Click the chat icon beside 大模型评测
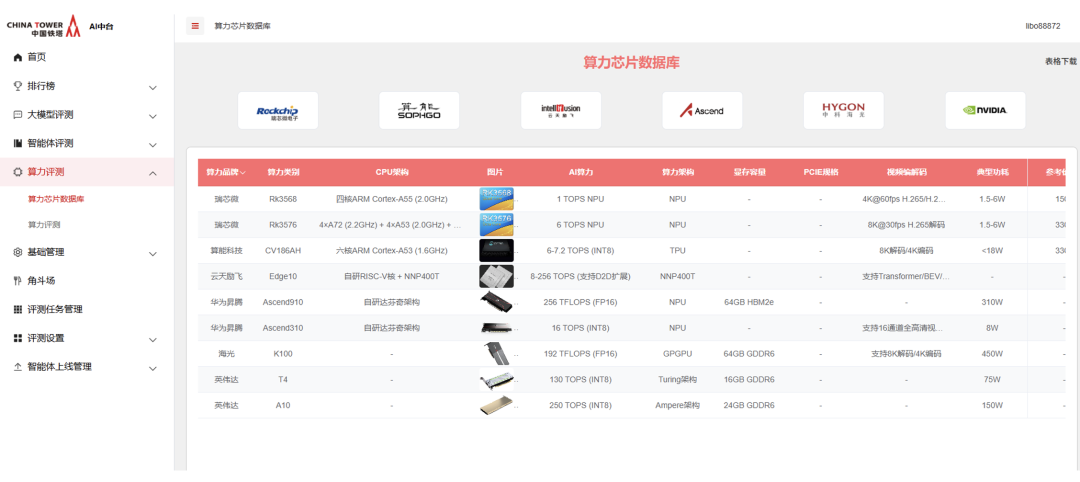This screenshot has height=482, width=1080. coord(18,115)
